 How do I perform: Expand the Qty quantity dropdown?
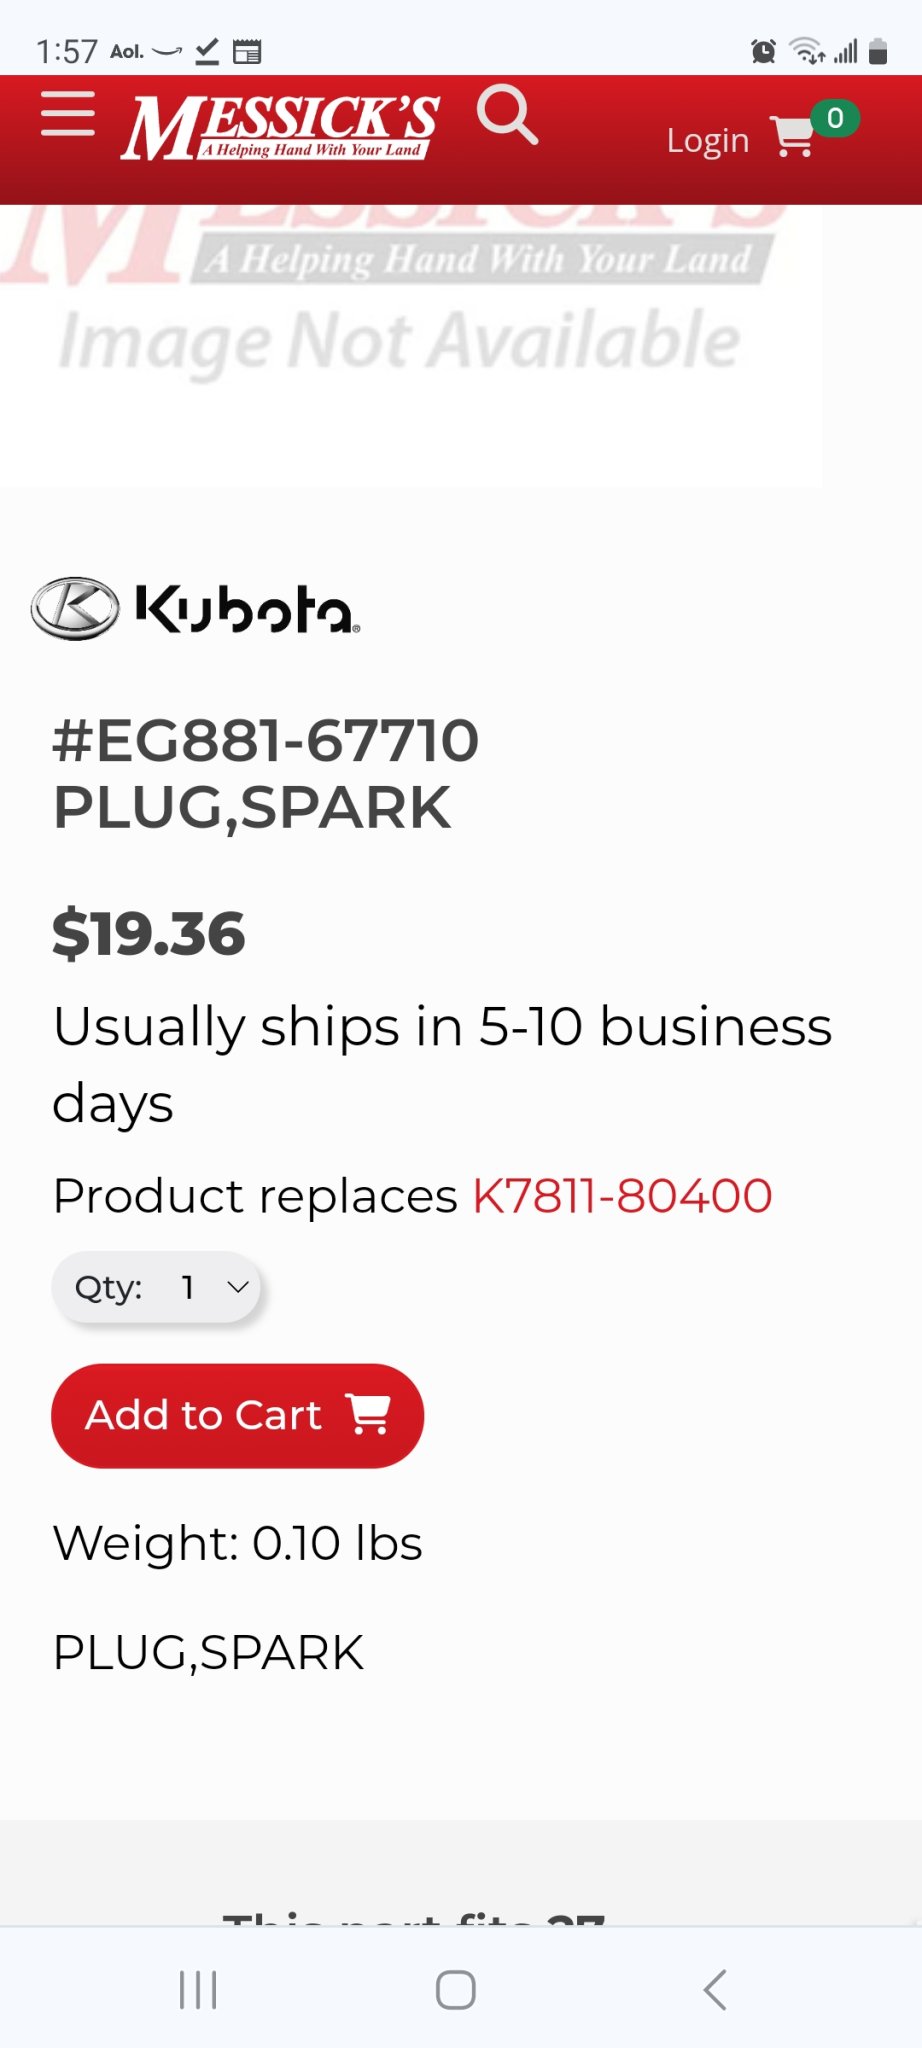coord(156,1287)
